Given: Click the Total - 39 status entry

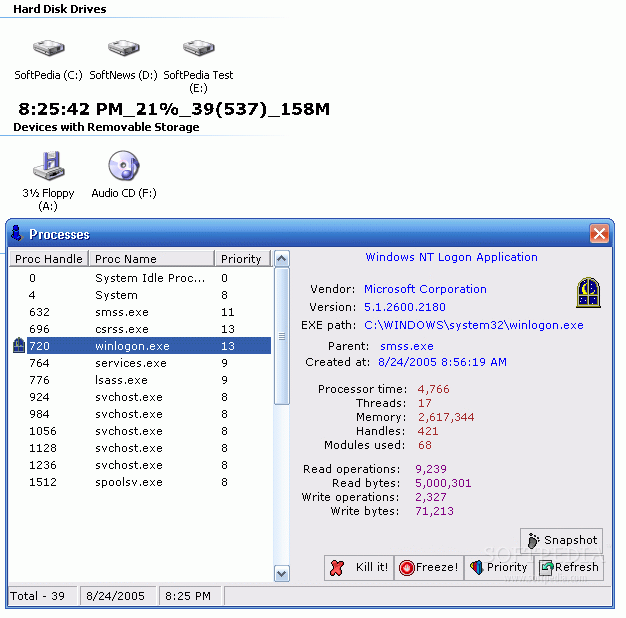Looking at the screenshot, I should [x=42, y=596].
